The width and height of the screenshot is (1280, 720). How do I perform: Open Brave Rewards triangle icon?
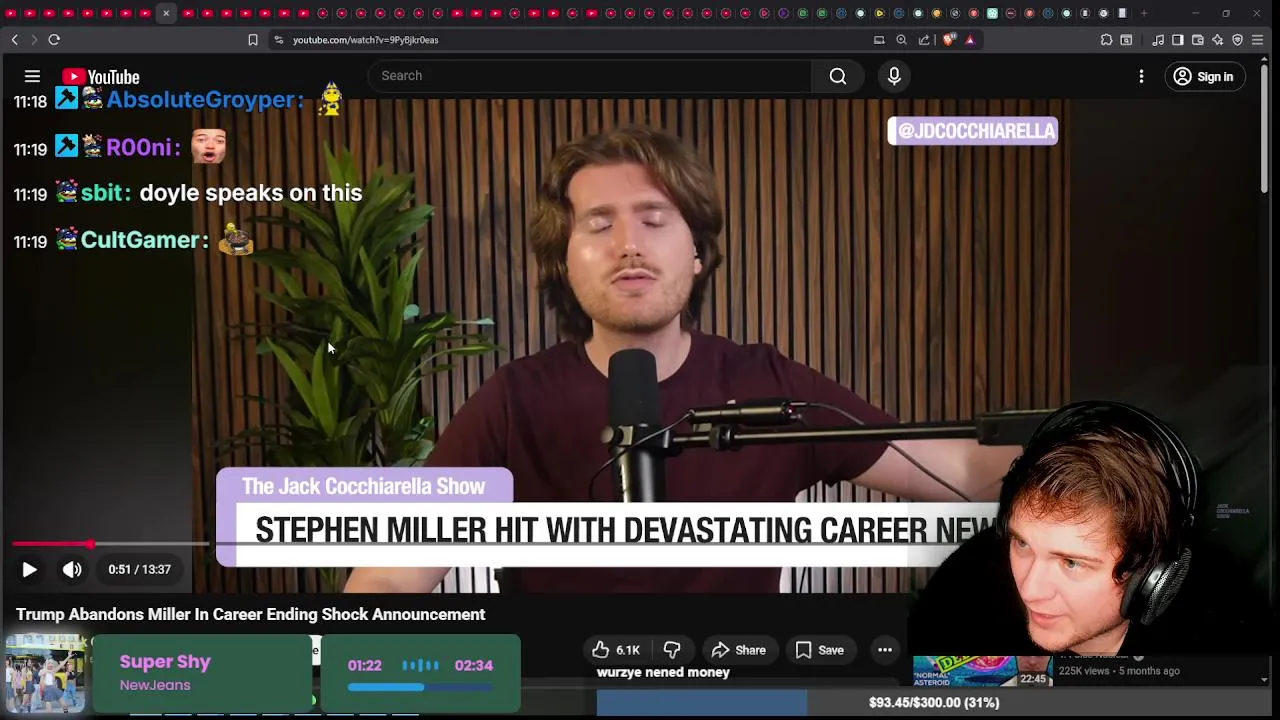(970, 40)
